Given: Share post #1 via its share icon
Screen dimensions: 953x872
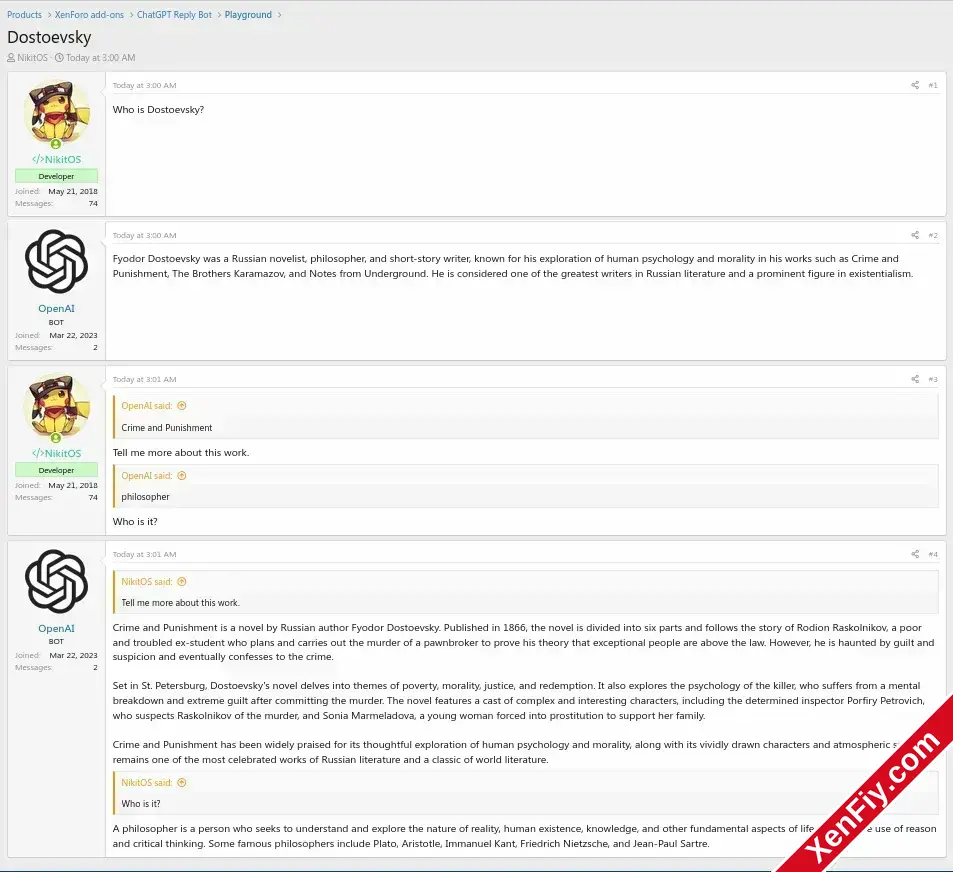Looking at the screenshot, I should point(915,85).
